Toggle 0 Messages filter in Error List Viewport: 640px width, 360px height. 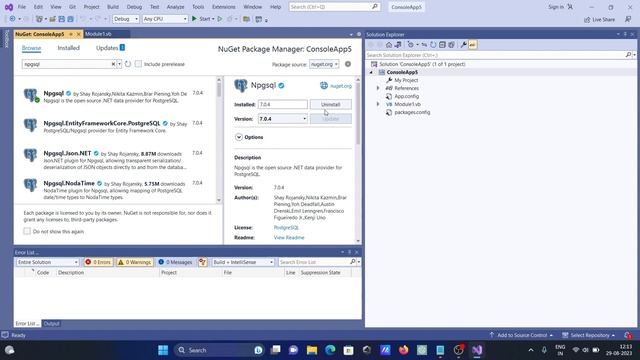pos(176,262)
